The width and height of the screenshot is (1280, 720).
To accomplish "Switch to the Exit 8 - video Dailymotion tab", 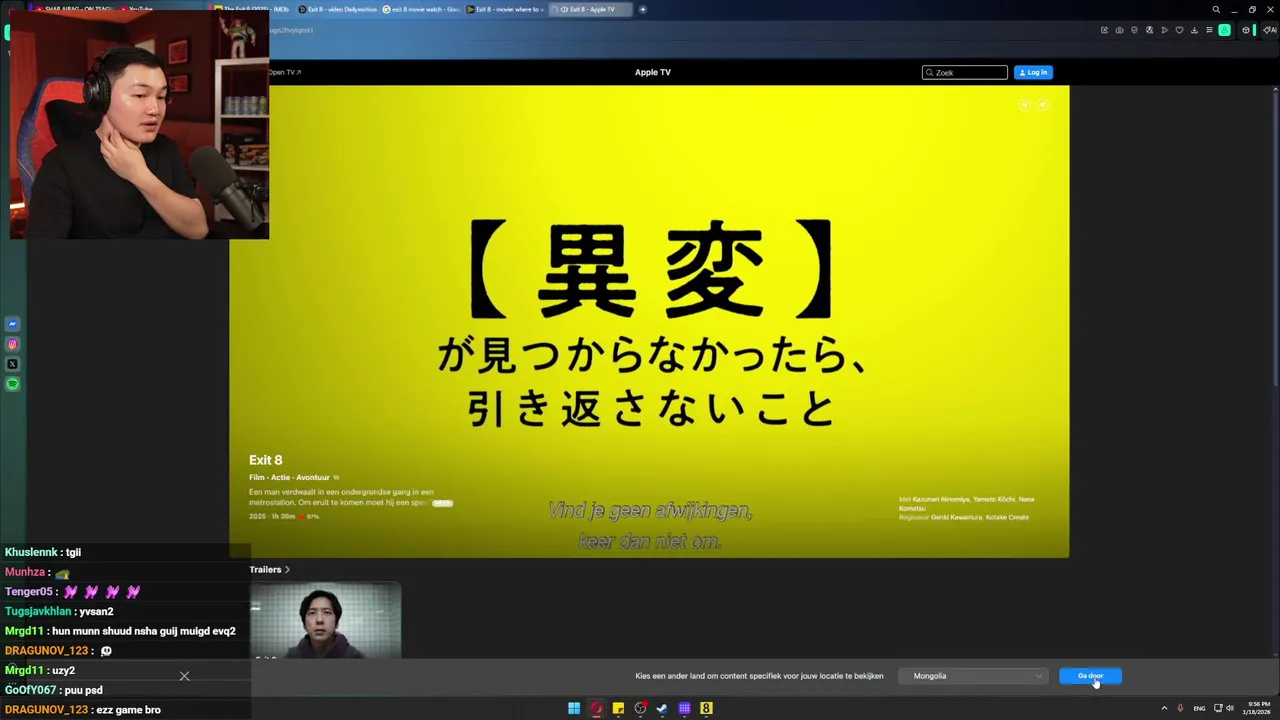I will (x=338, y=9).
